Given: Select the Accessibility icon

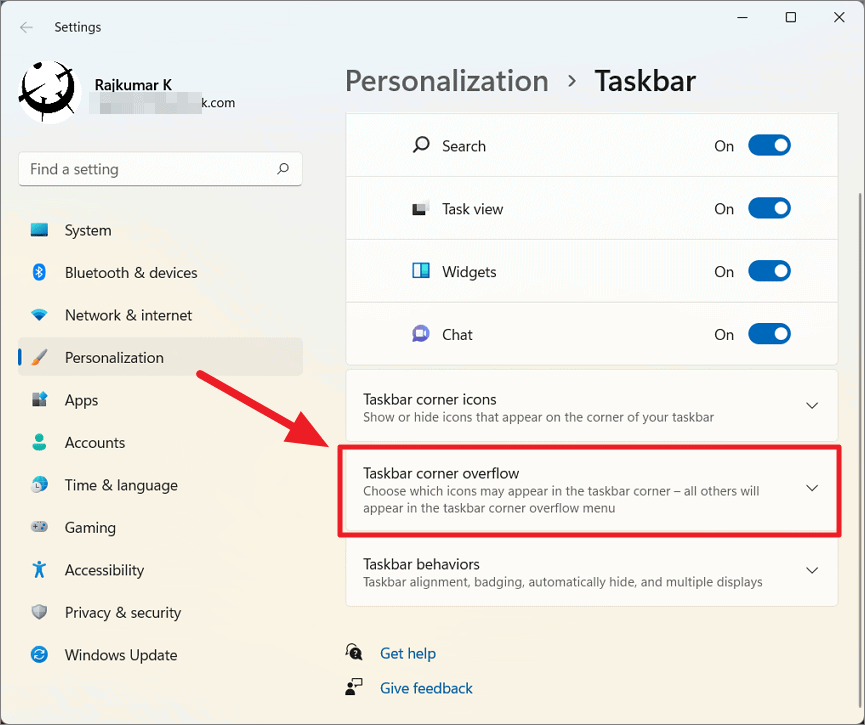Looking at the screenshot, I should click(x=39, y=570).
